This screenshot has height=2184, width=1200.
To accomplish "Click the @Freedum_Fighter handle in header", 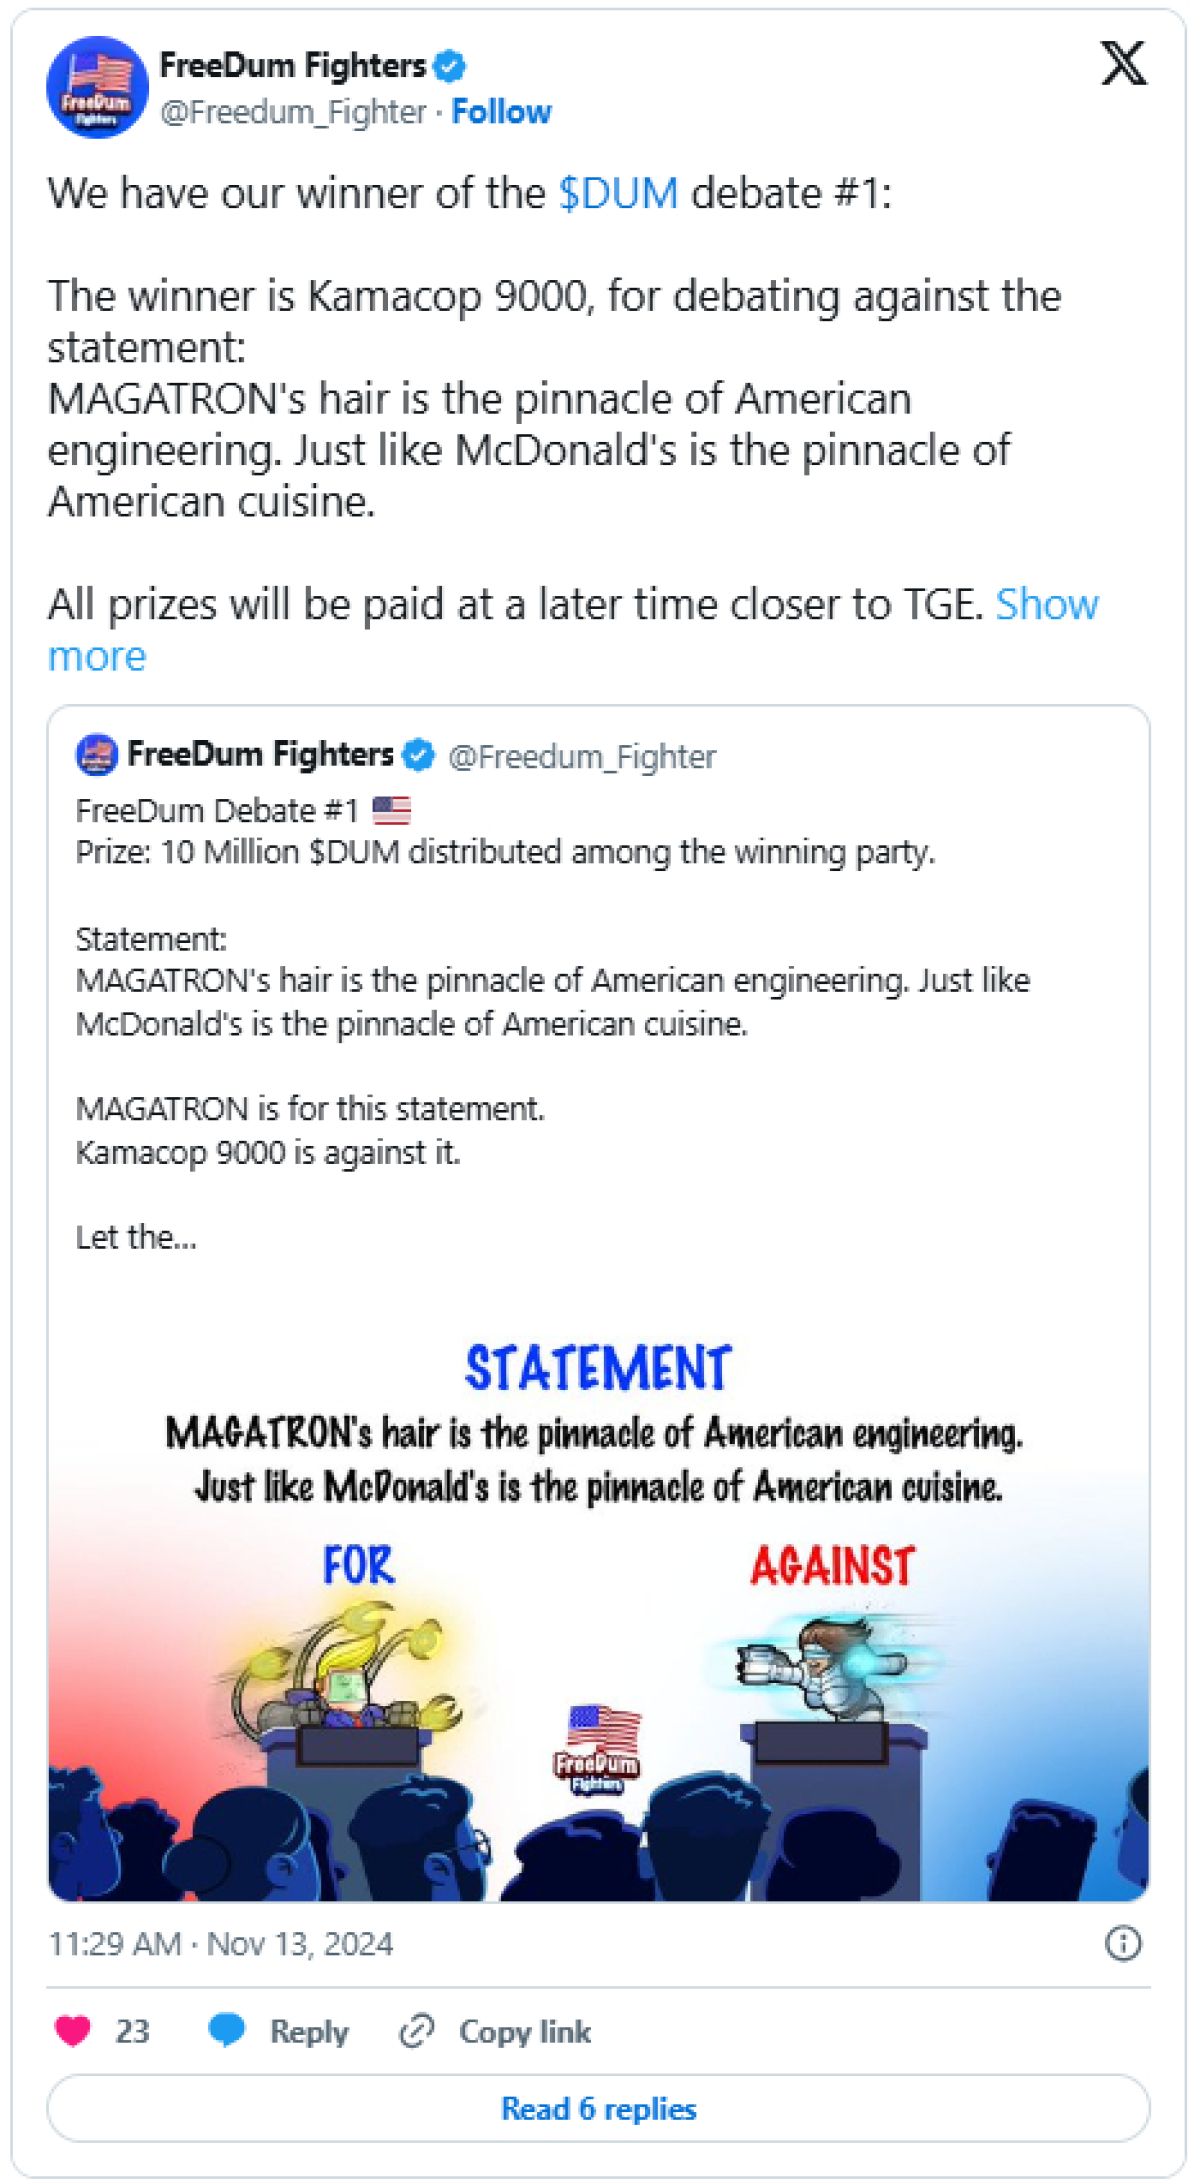I will pyautogui.click(x=294, y=112).
